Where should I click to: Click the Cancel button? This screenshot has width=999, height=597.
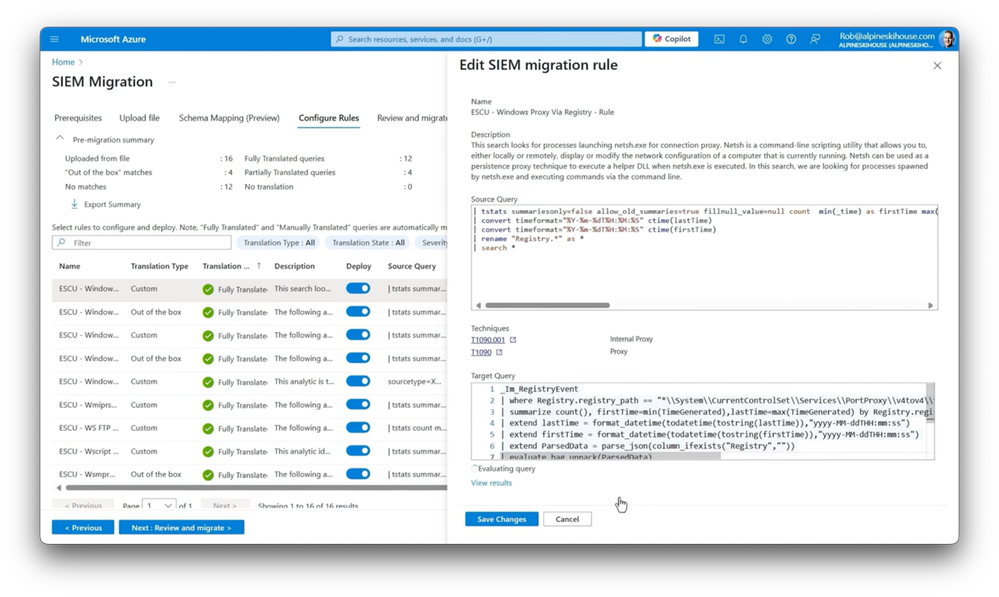(x=567, y=519)
